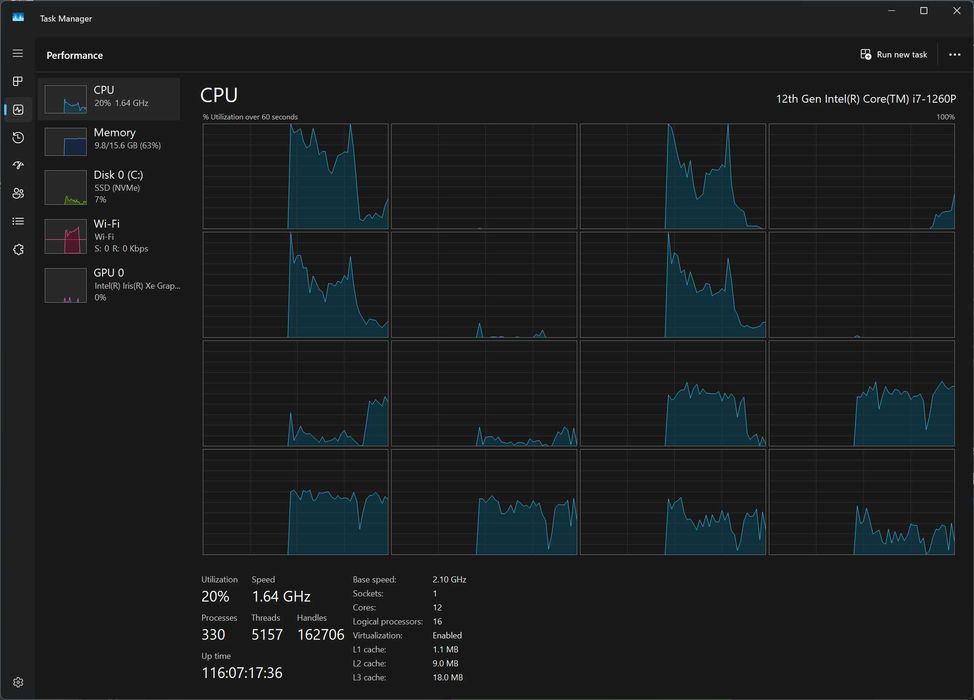Open the Services page icon
The width and height of the screenshot is (974, 700).
point(18,249)
